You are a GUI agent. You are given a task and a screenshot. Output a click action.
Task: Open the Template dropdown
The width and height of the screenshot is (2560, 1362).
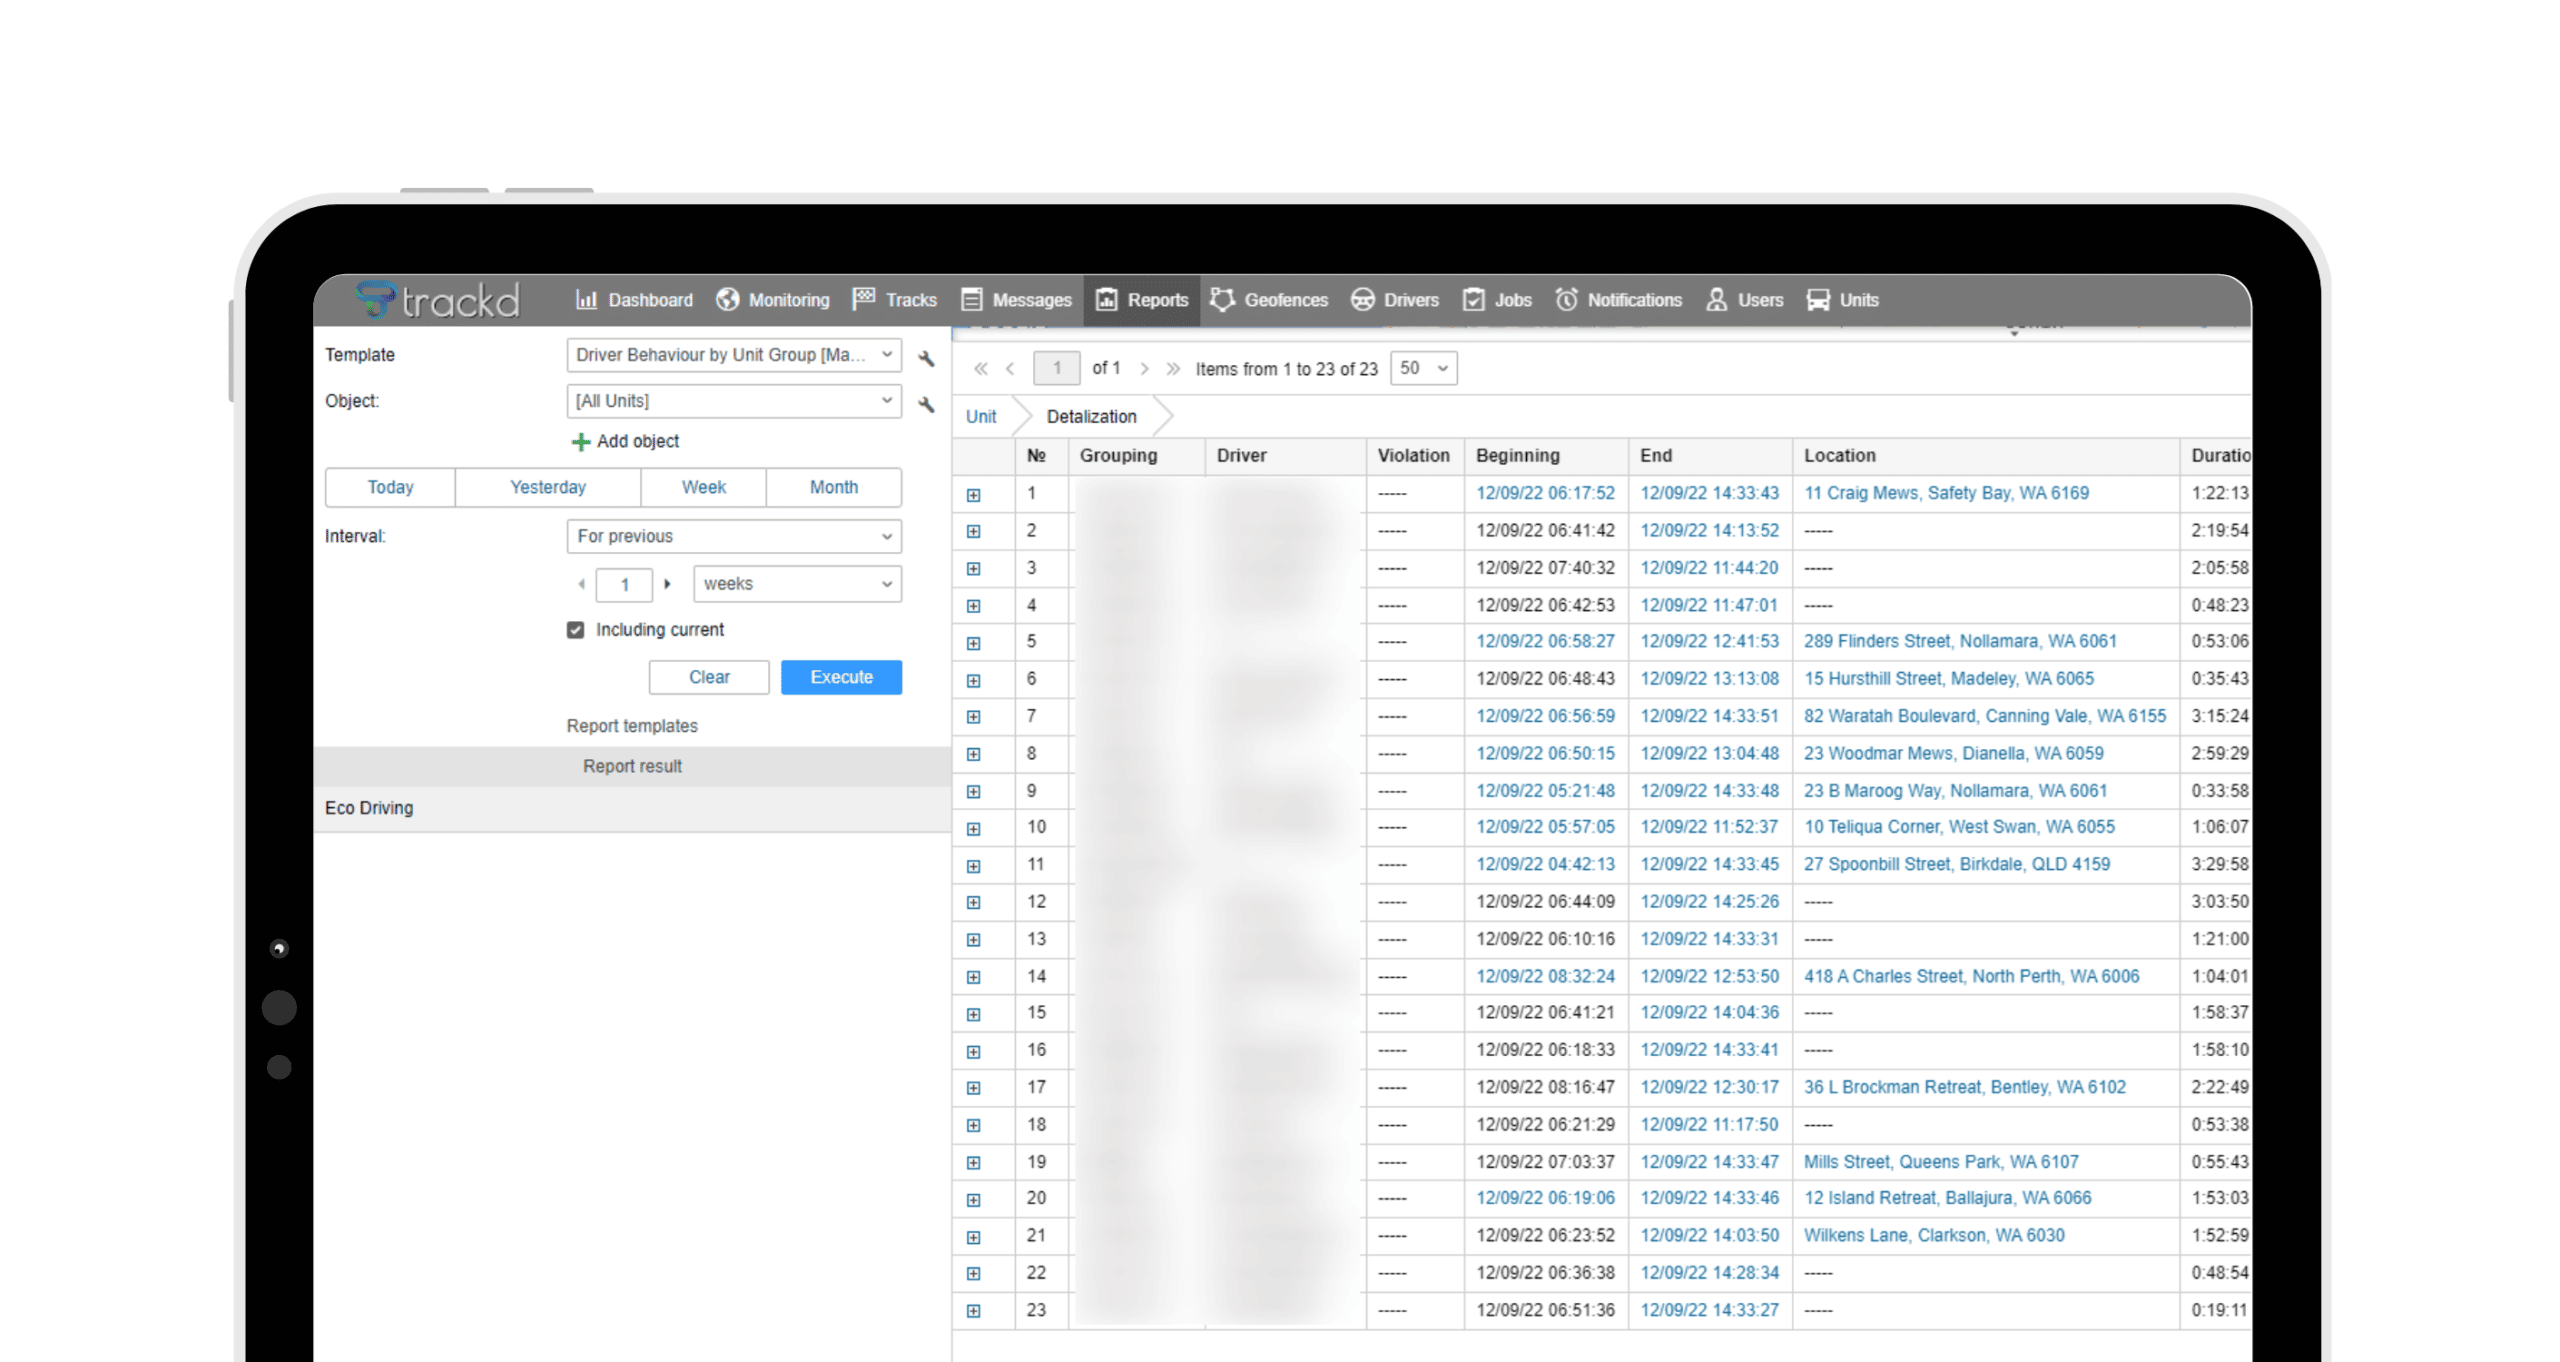click(x=733, y=355)
